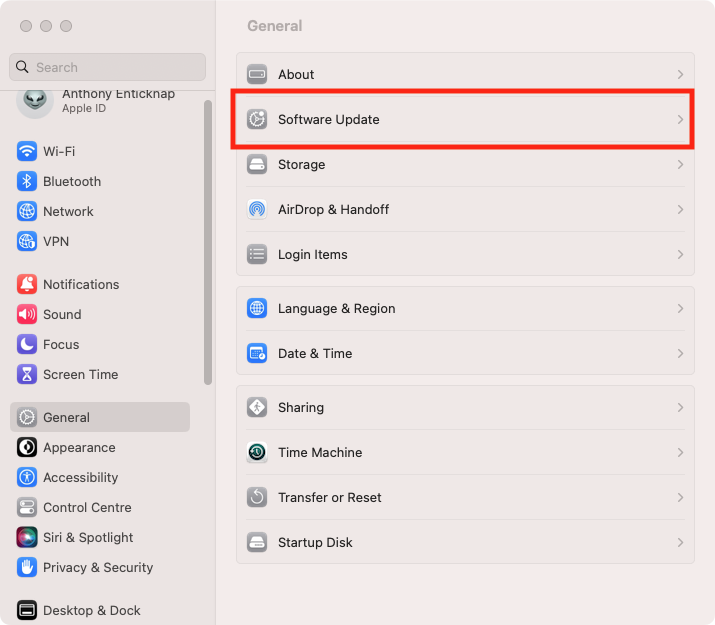Click the Transfer or Reset chevron

tap(680, 497)
